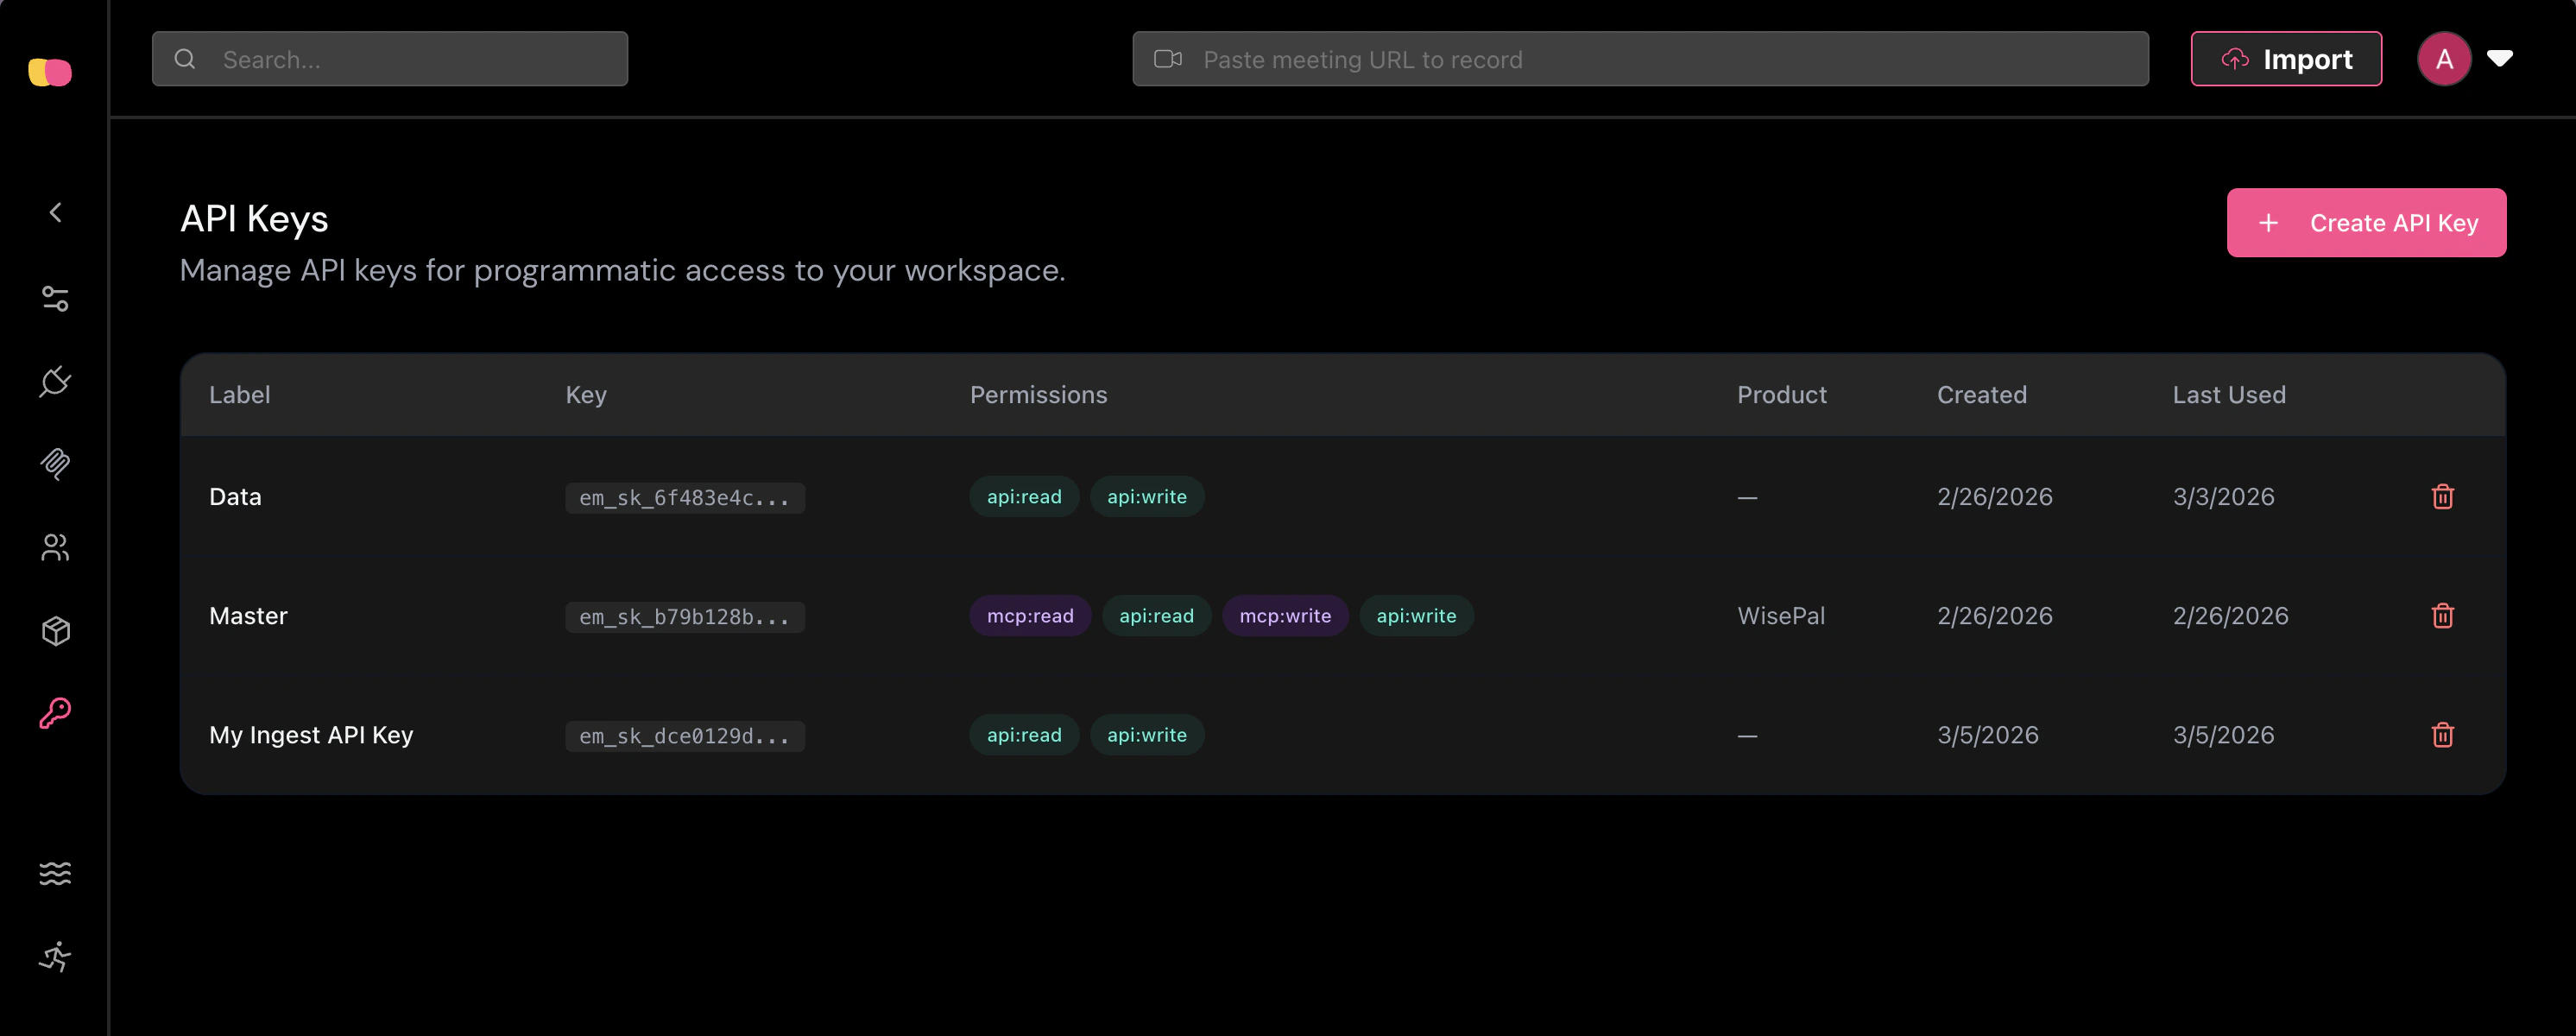Collapse sidebar with back chevron
This screenshot has height=1036, width=2576.
coord(56,212)
